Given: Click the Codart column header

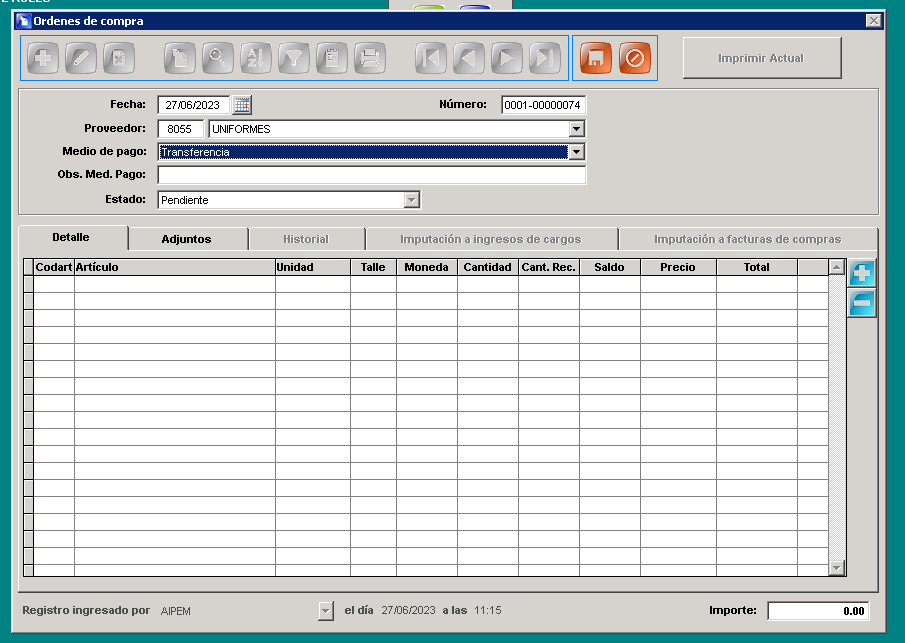Looking at the screenshot, I should 54,267.
